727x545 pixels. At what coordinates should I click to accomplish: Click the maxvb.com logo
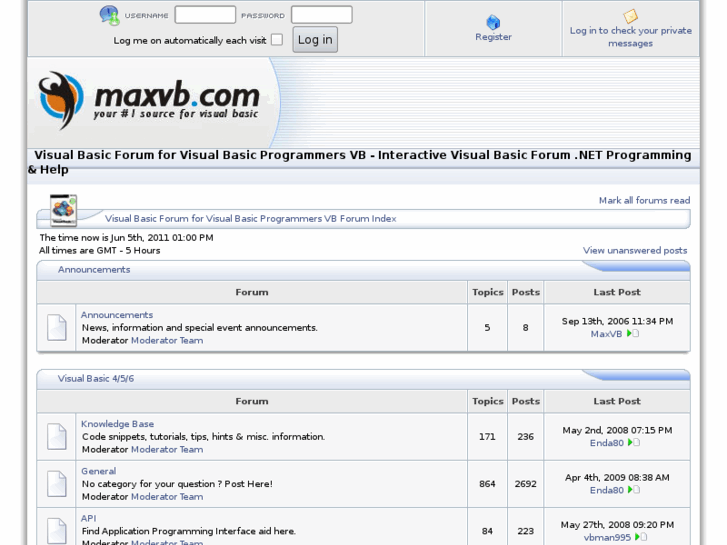click(x=150, y=101)
